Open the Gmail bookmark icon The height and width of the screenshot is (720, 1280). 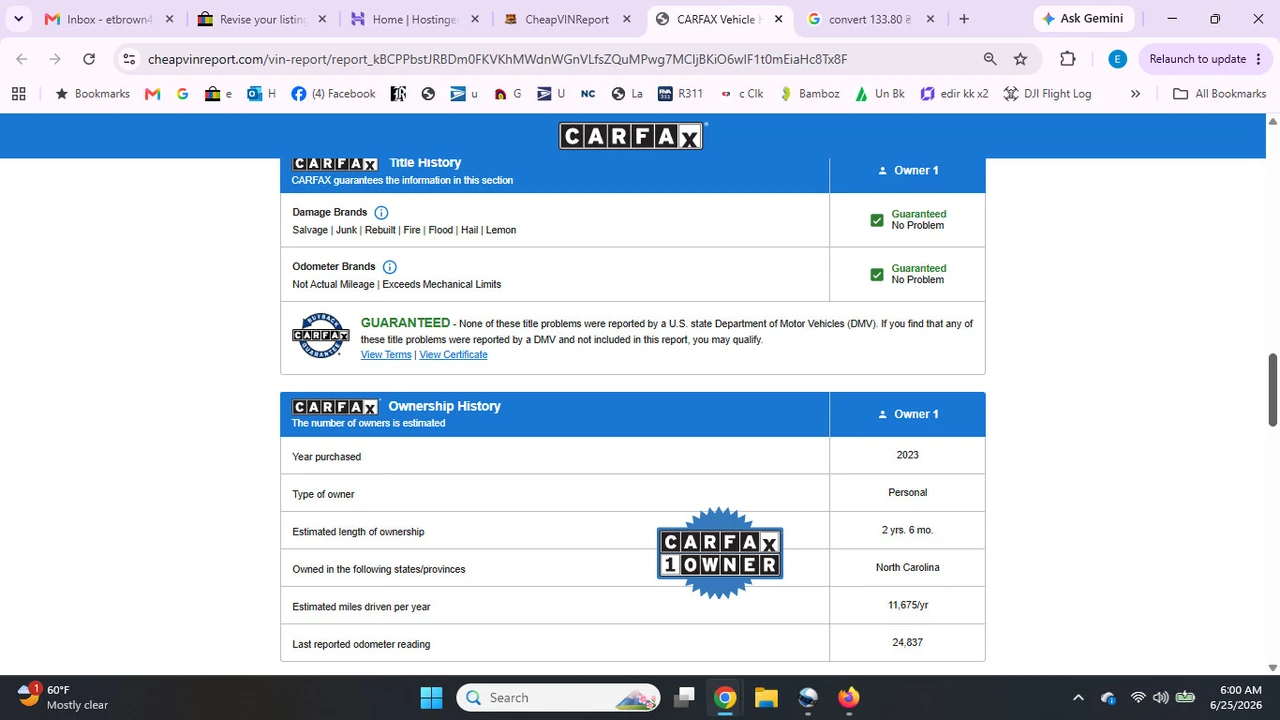(152, 94)
